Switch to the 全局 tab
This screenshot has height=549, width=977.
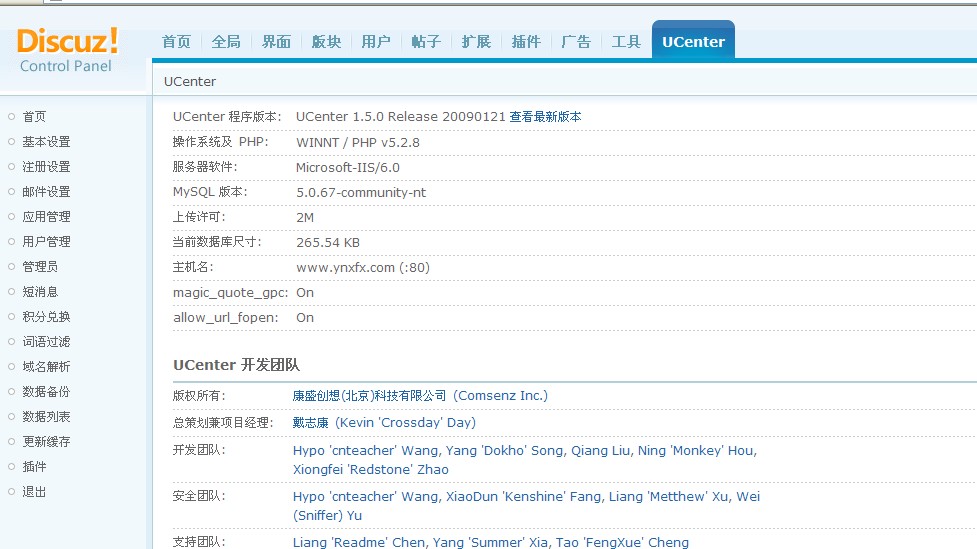pyautogui.click(x=226, y=42)
